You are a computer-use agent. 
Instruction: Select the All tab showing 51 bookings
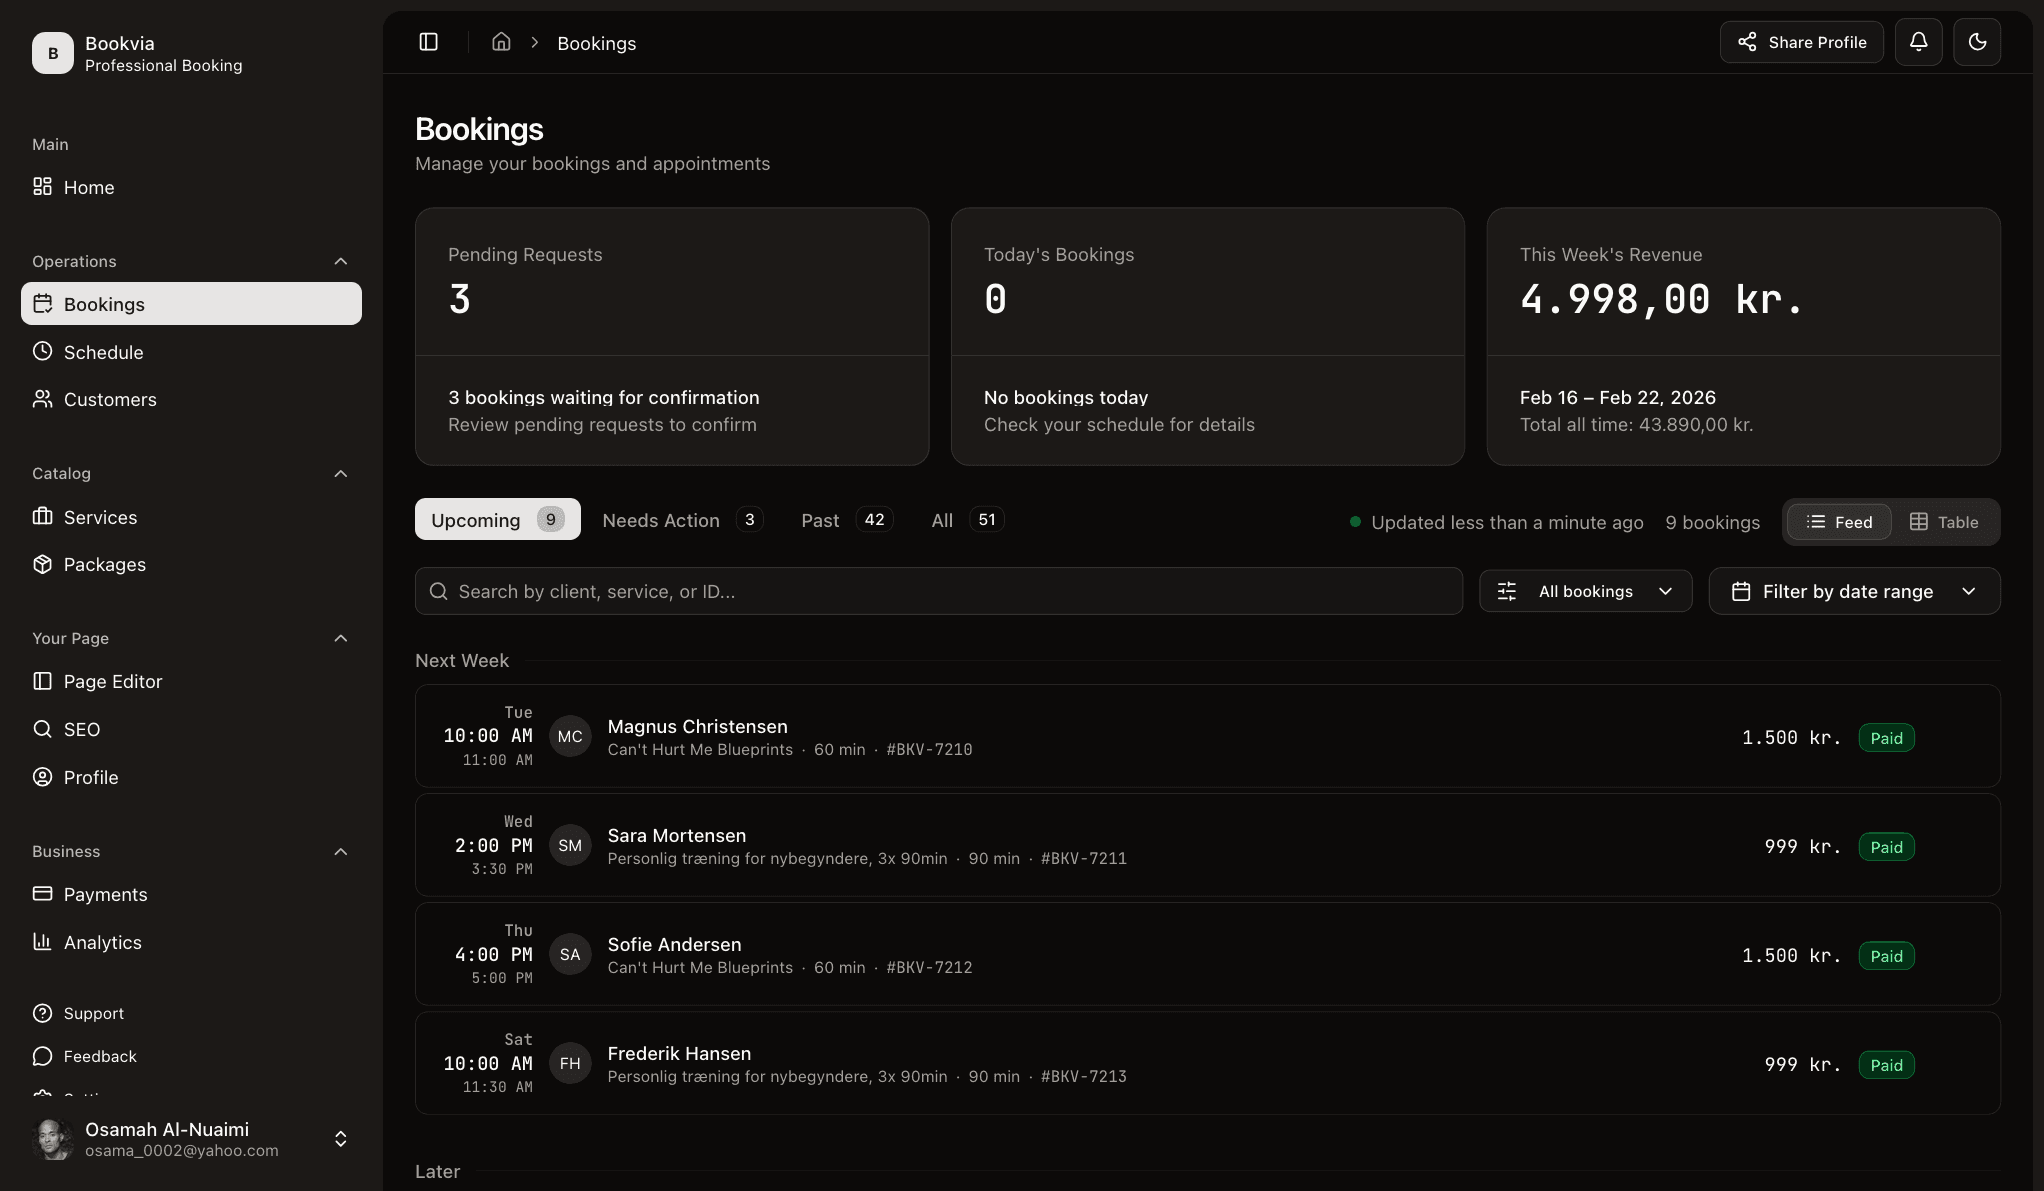coord(963,519)
